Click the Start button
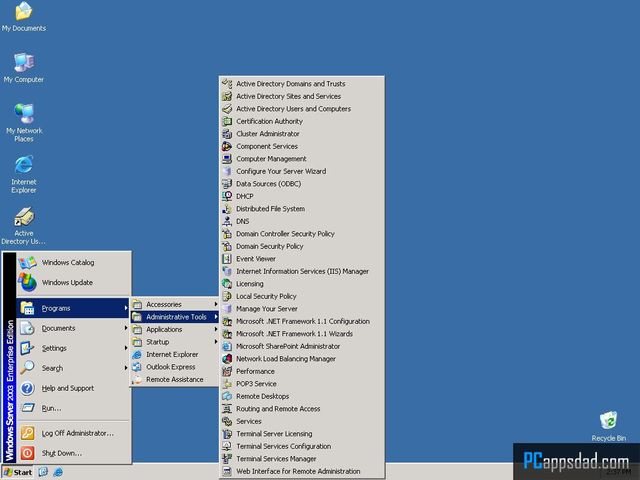 click(x=18, y=472)
